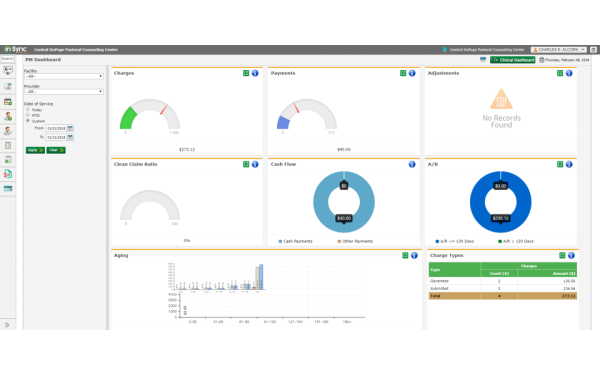Show info for the Charge Types widget
This screenshot has height=375, width=600.
[x=571, y=255]
